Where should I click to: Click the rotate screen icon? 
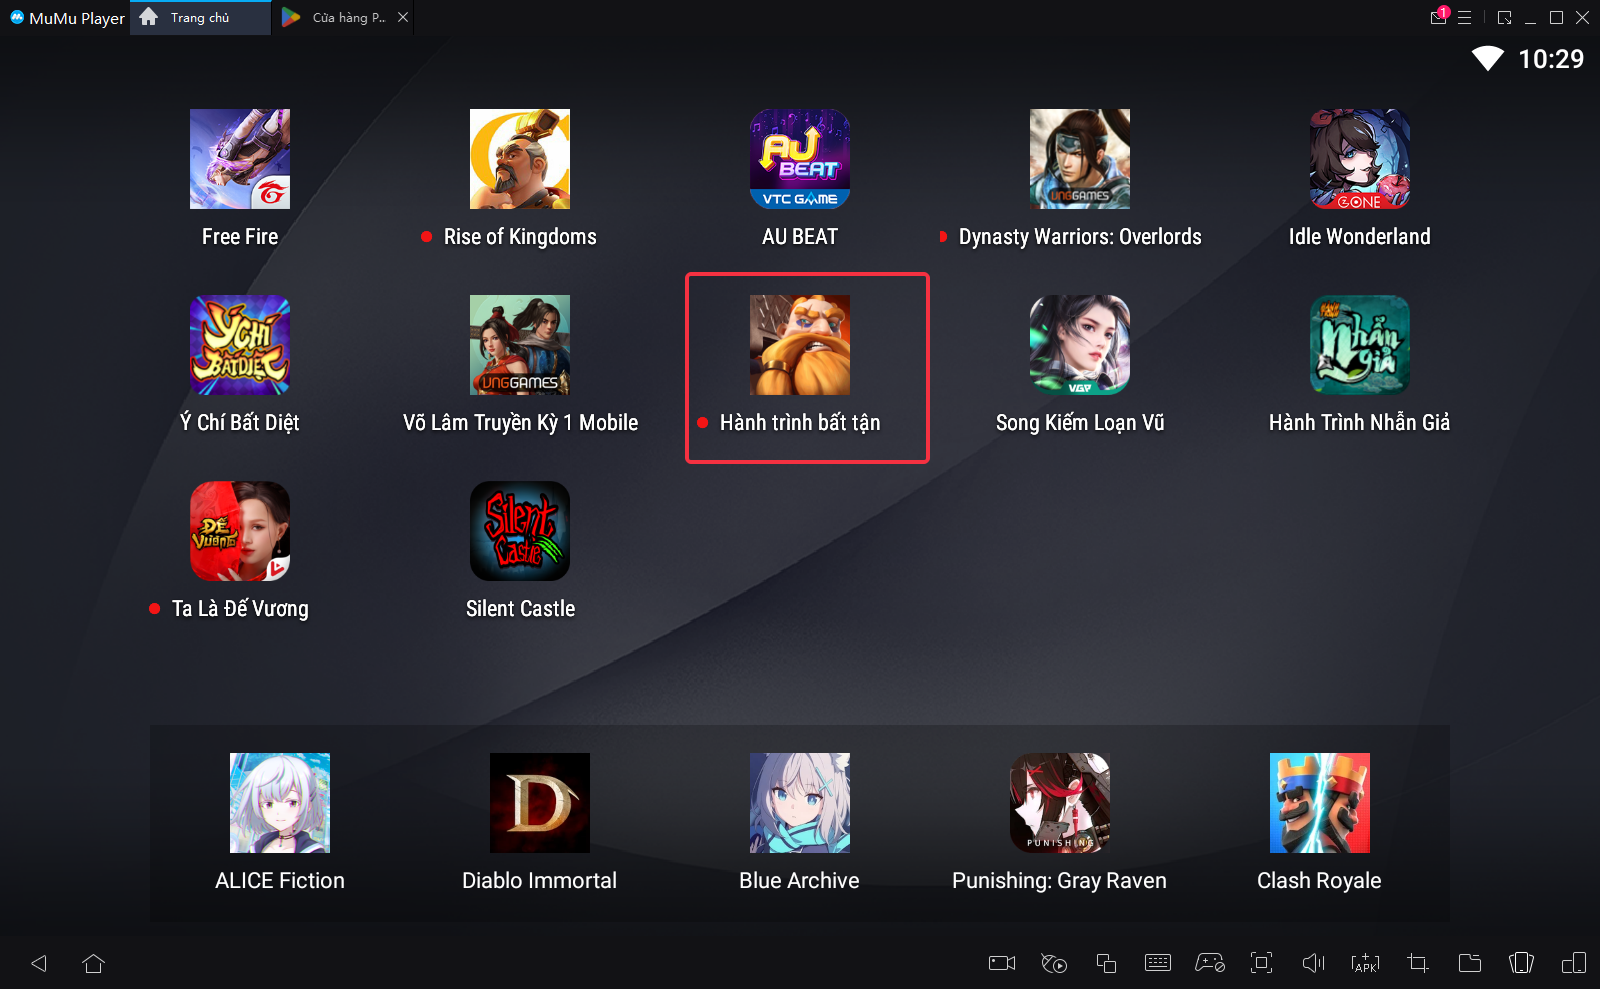pyautogui.click(x=1521, y=963)
